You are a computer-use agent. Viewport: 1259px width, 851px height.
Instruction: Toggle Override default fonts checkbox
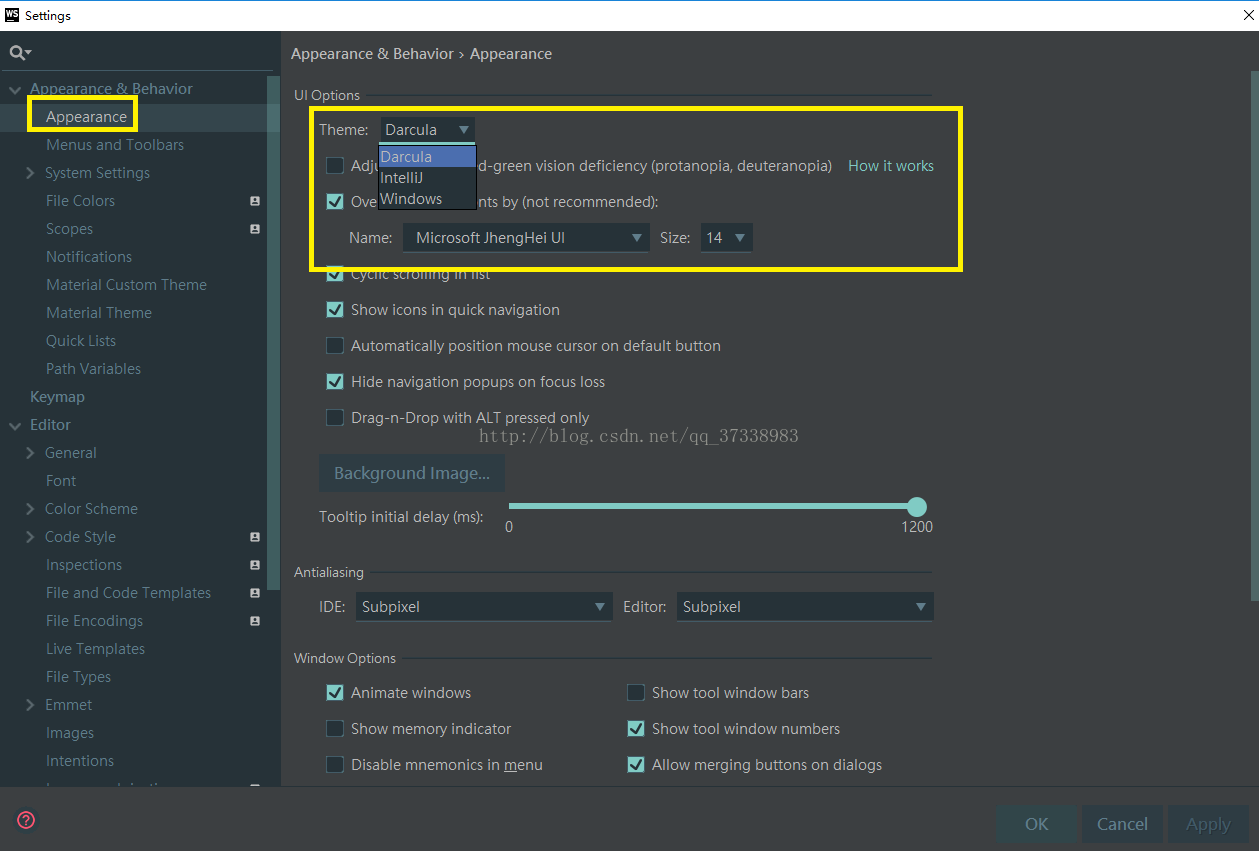335,202
